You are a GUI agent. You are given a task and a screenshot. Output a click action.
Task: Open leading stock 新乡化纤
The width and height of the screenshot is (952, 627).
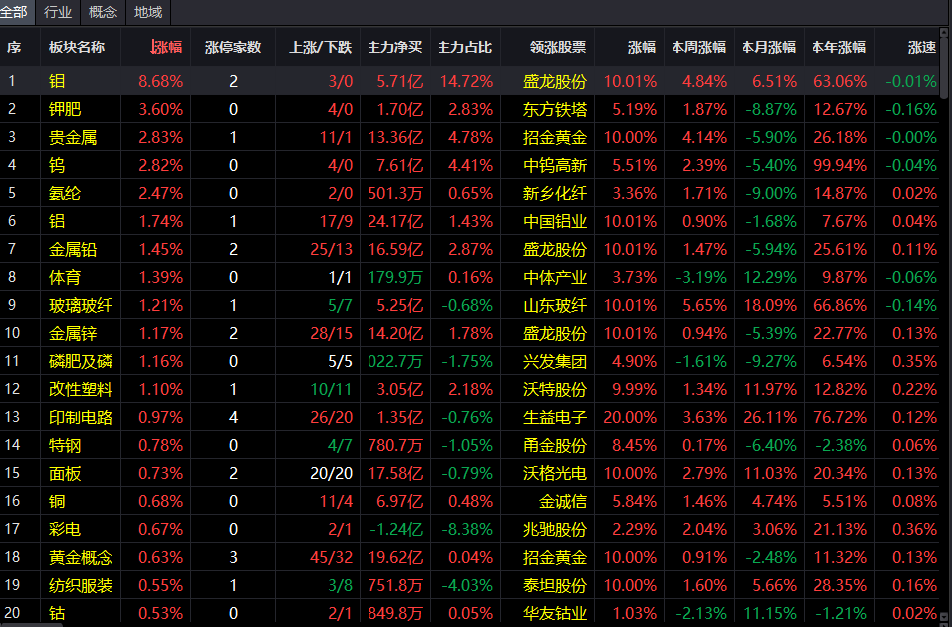tap(555, 193)
